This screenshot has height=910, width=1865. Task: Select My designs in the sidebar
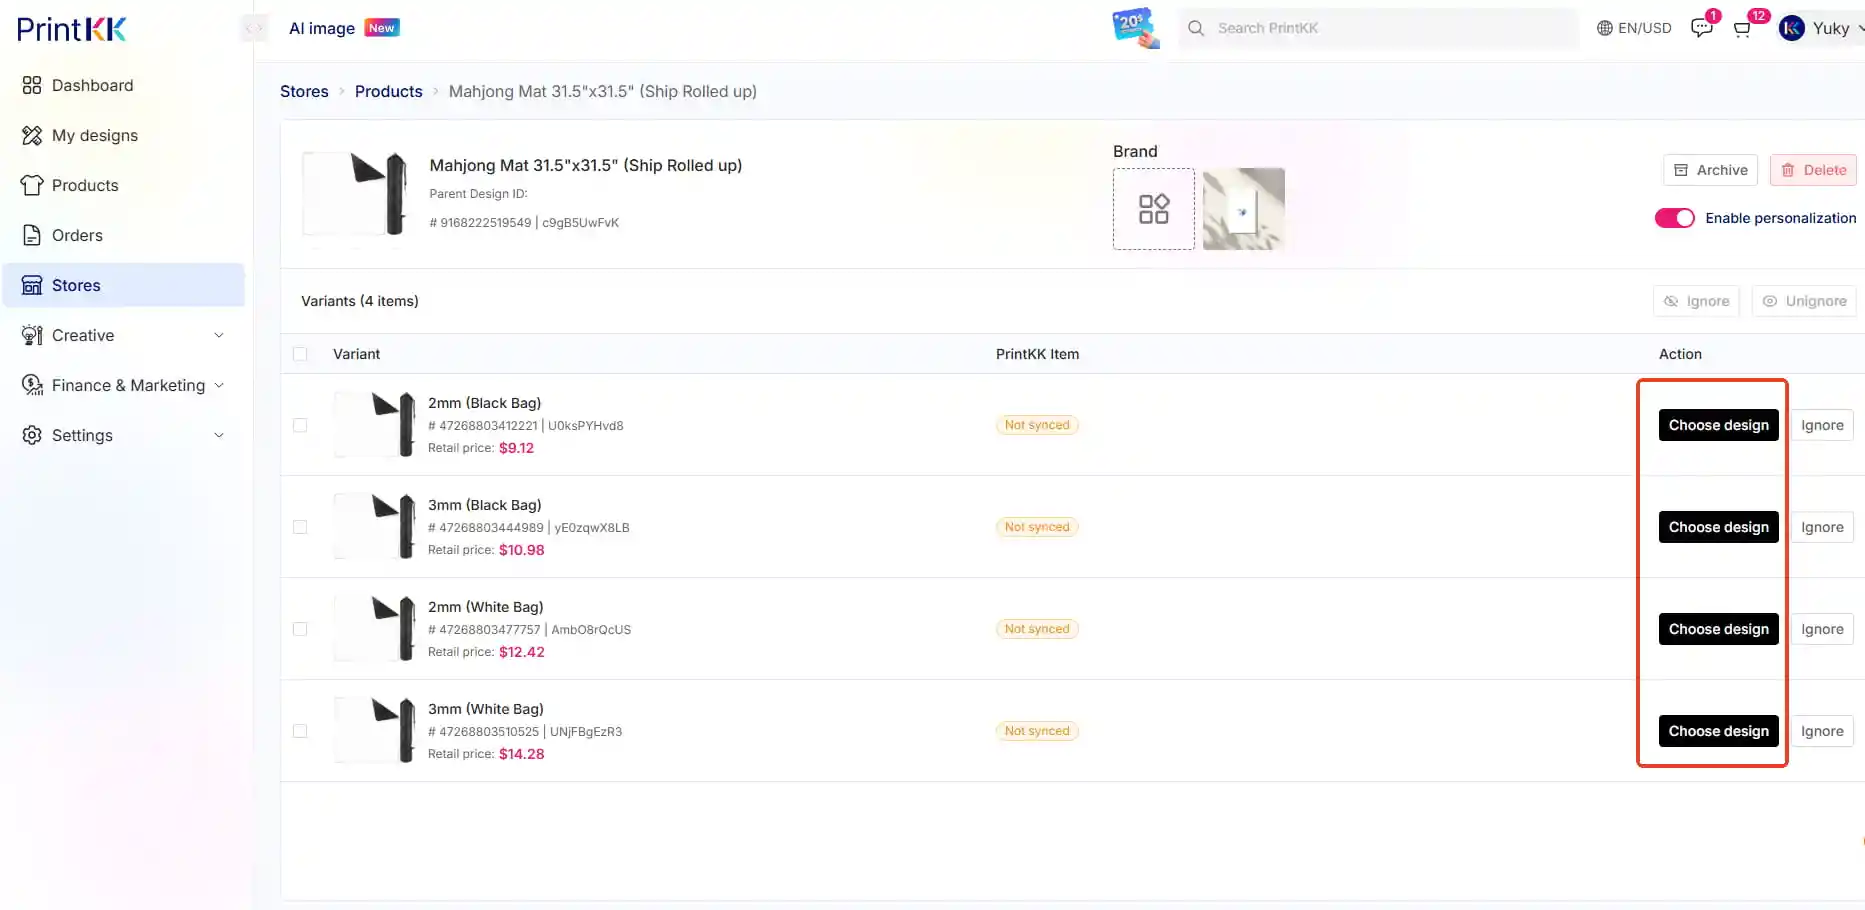pos(95,135)
